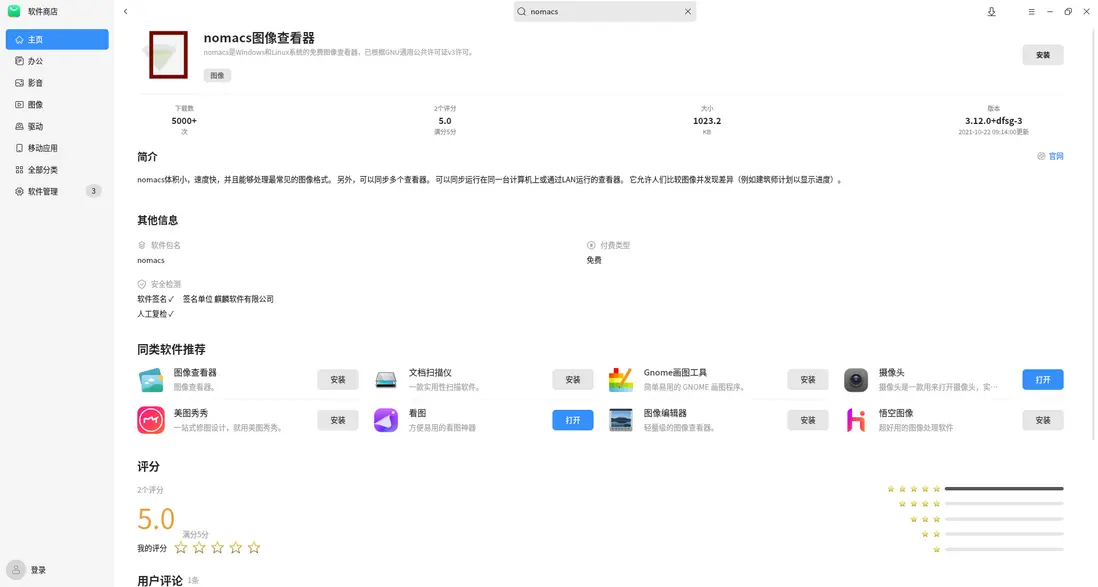Select 图像 category in sidebar

tap(57, 104)
